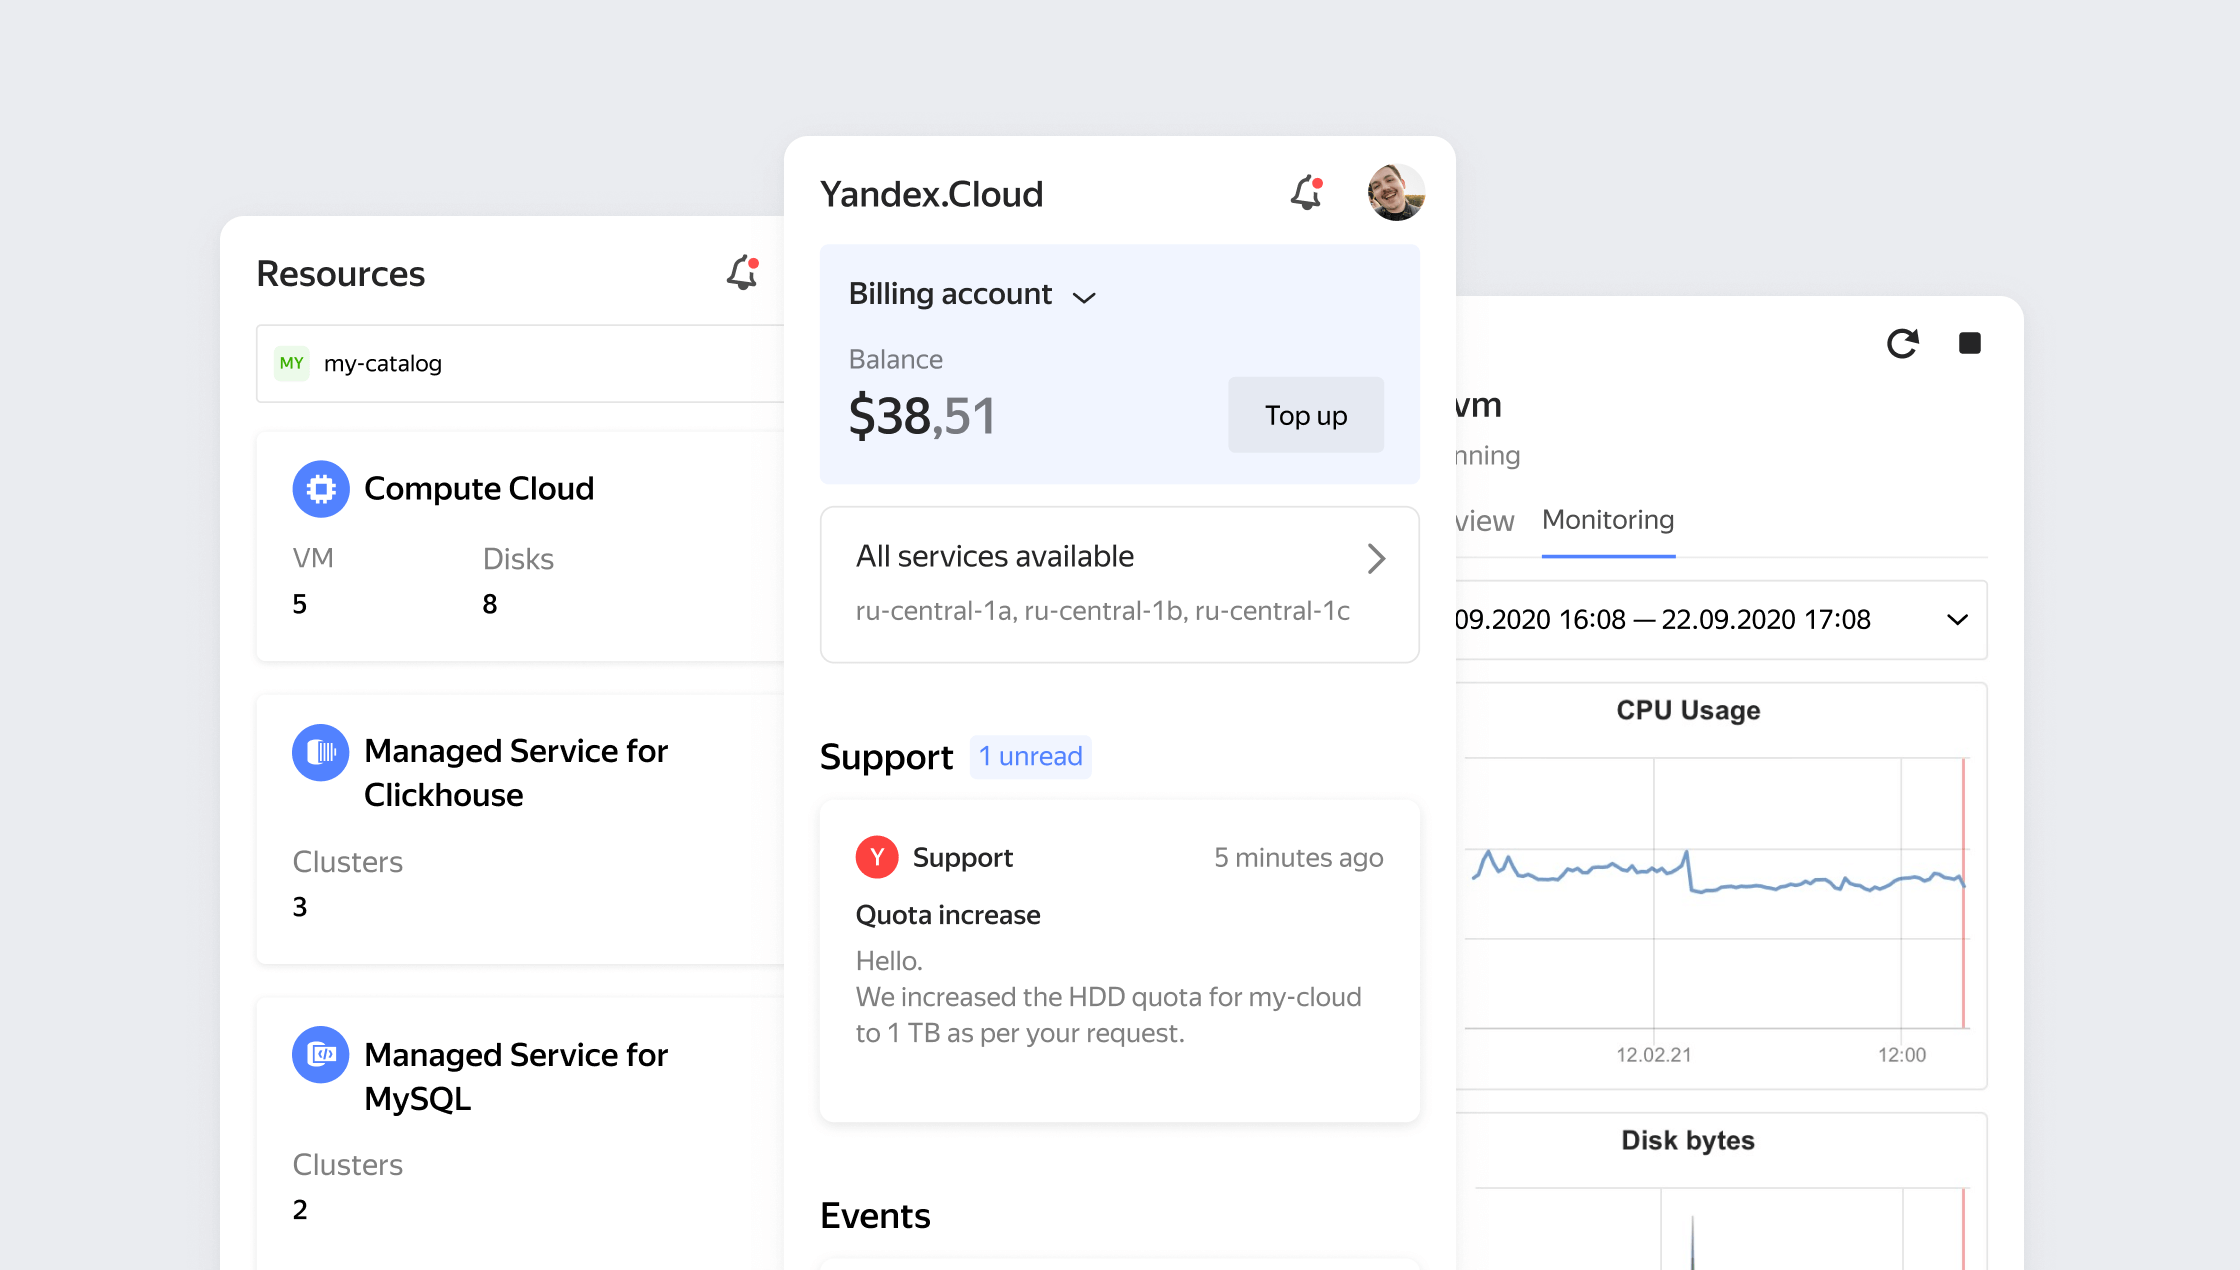2240x1270 pixels.
Task: Click the CPU Usage chart title
Action: (x=1688, y=711)
